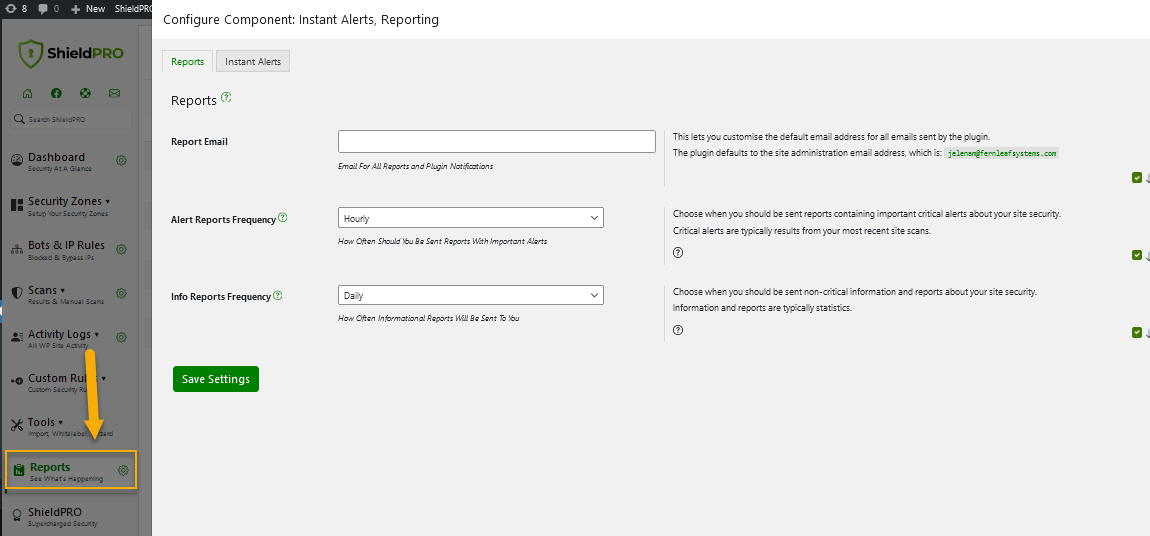This screenshot has width=1150, height=536.
Task: Click the 'Report Email' label
Action: point(199,142)
